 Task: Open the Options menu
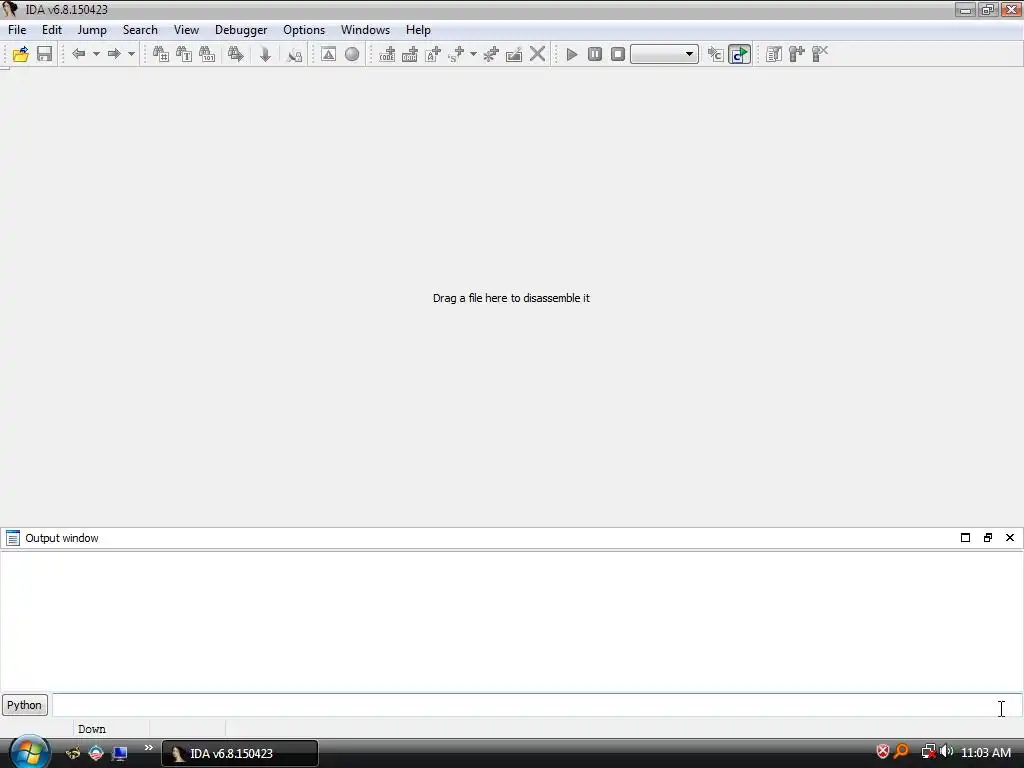click(304, 30)
